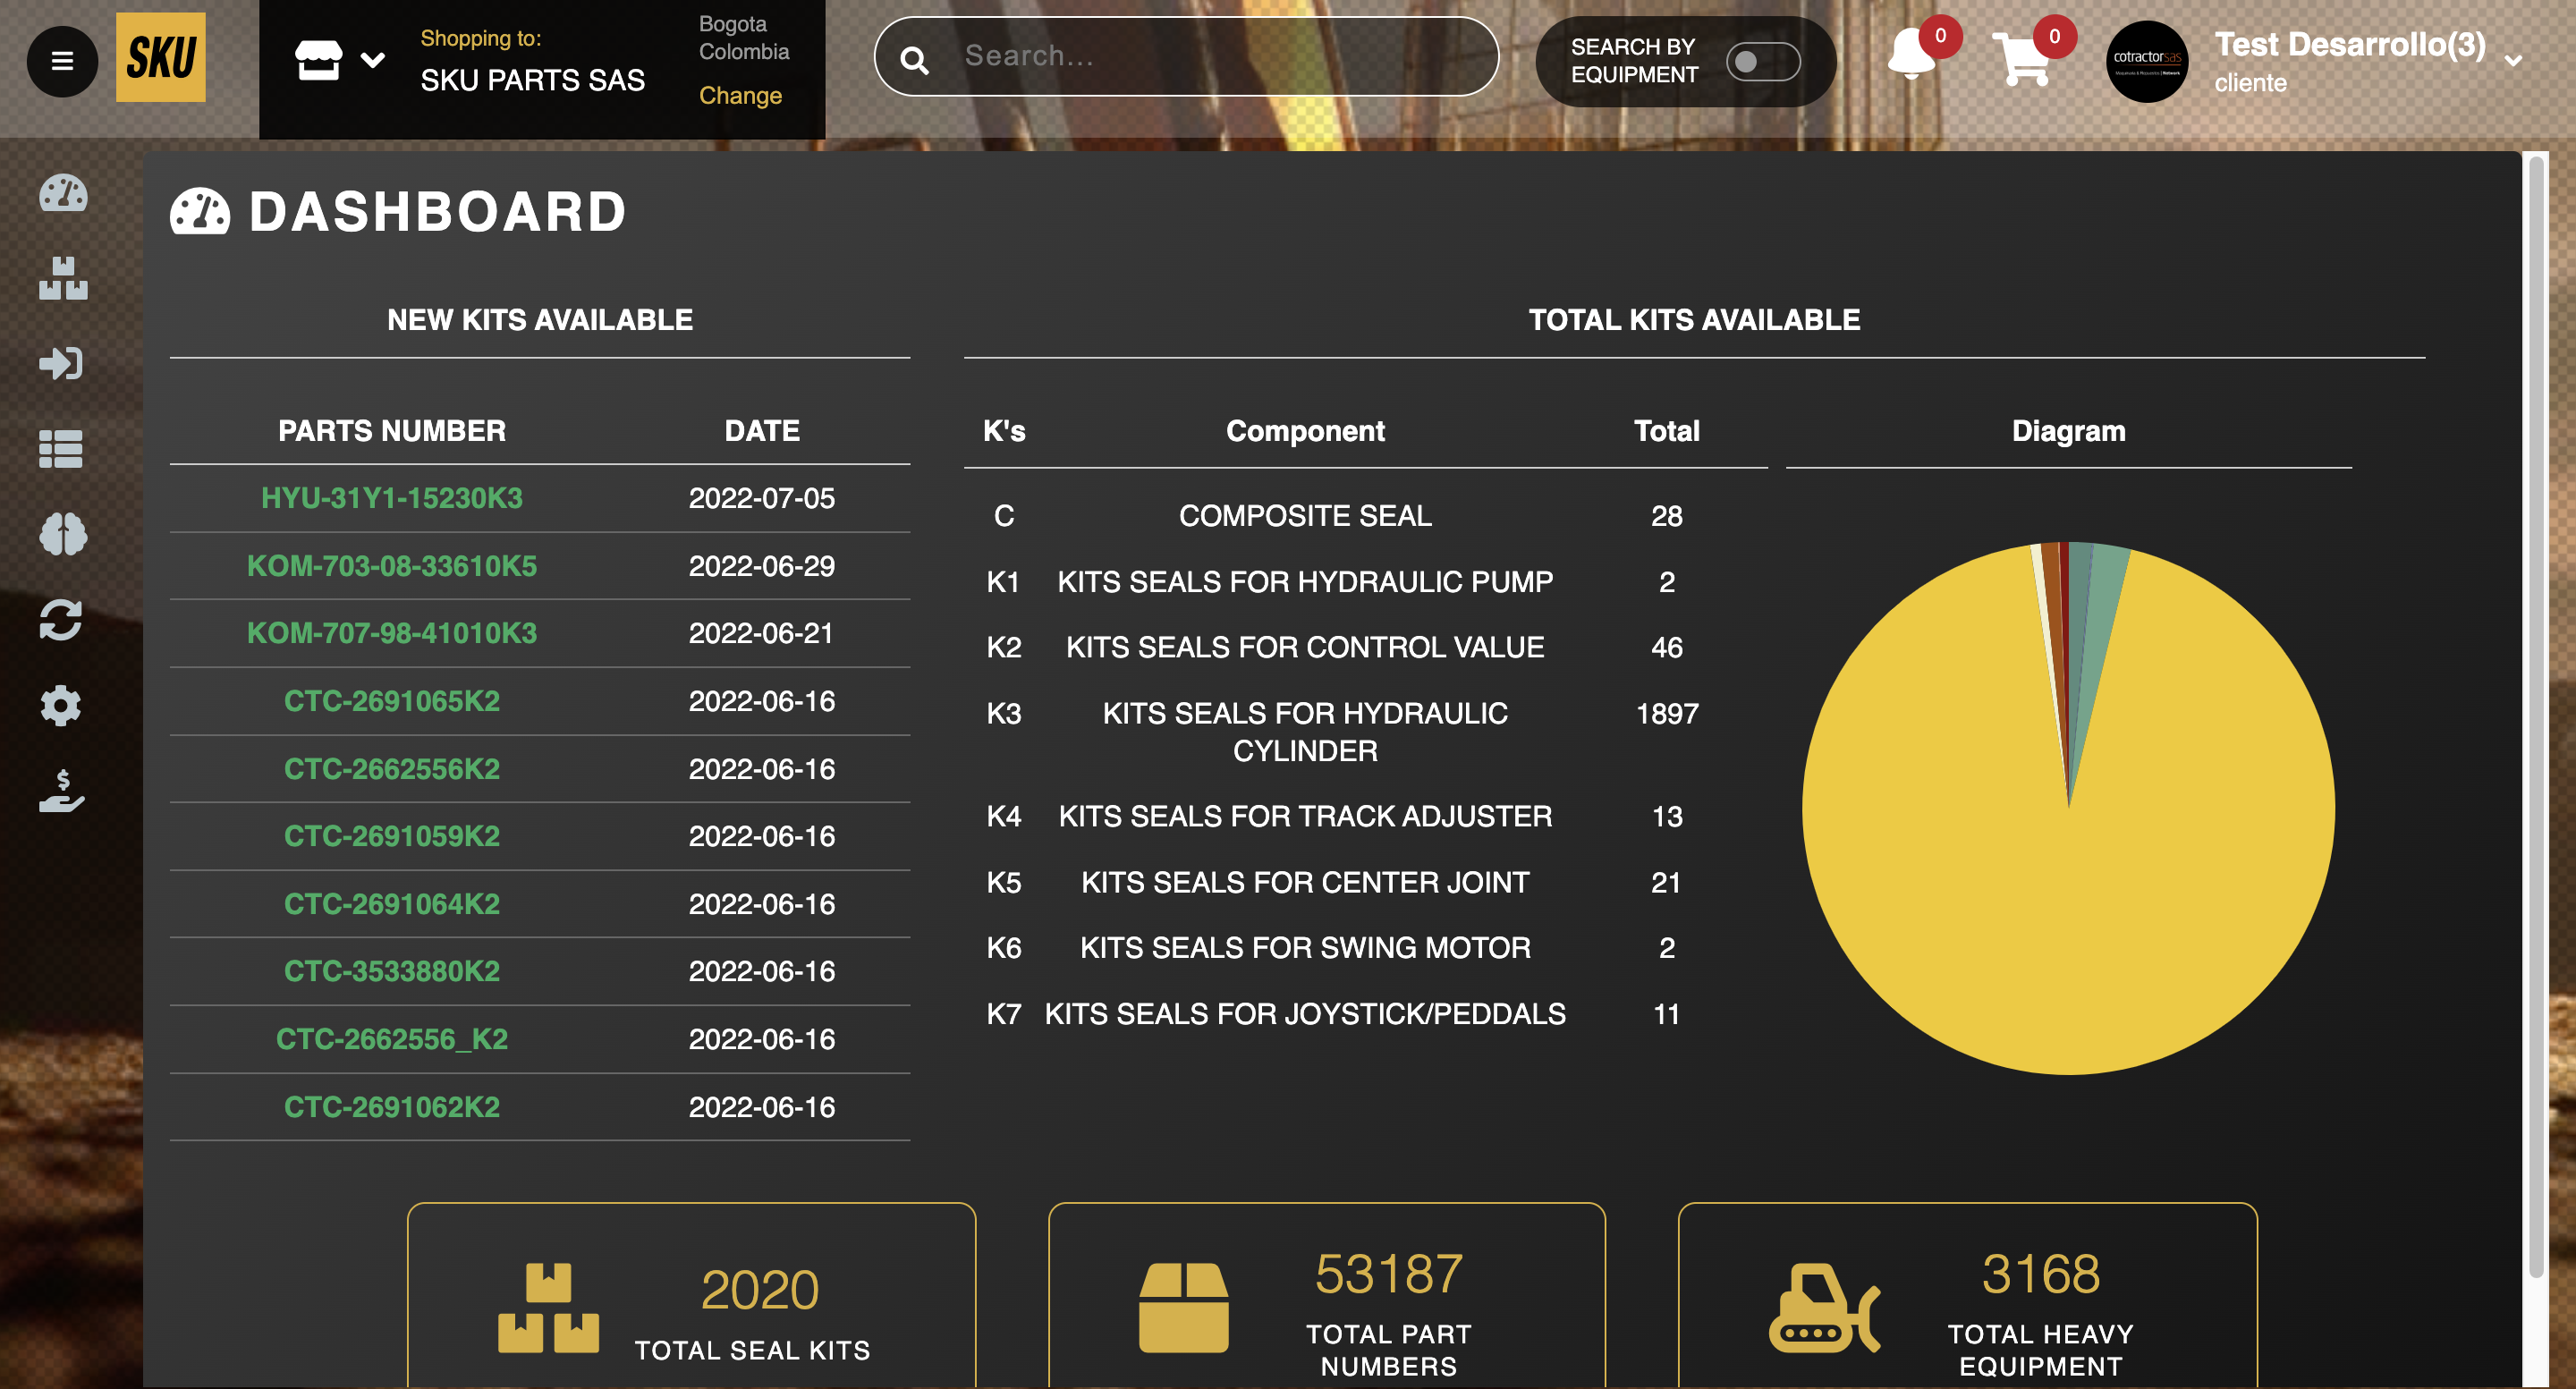Screen dimensions: 2576x1389
Task: Click the brain sidebar icon
Action: point(63,535)
